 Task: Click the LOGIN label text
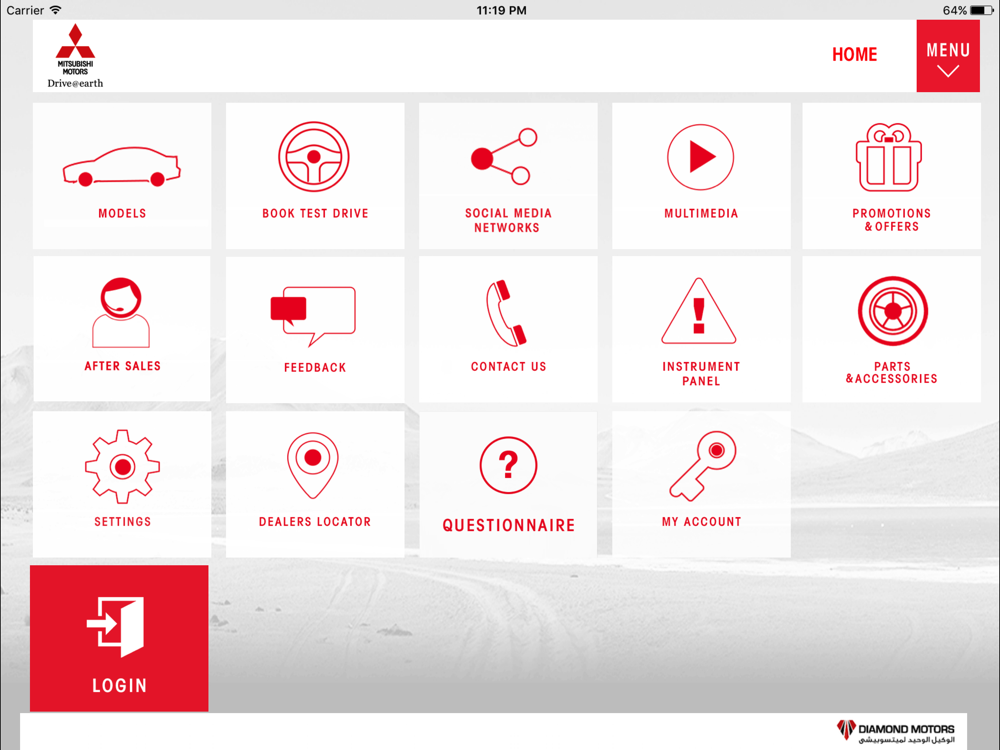[119, 686]
